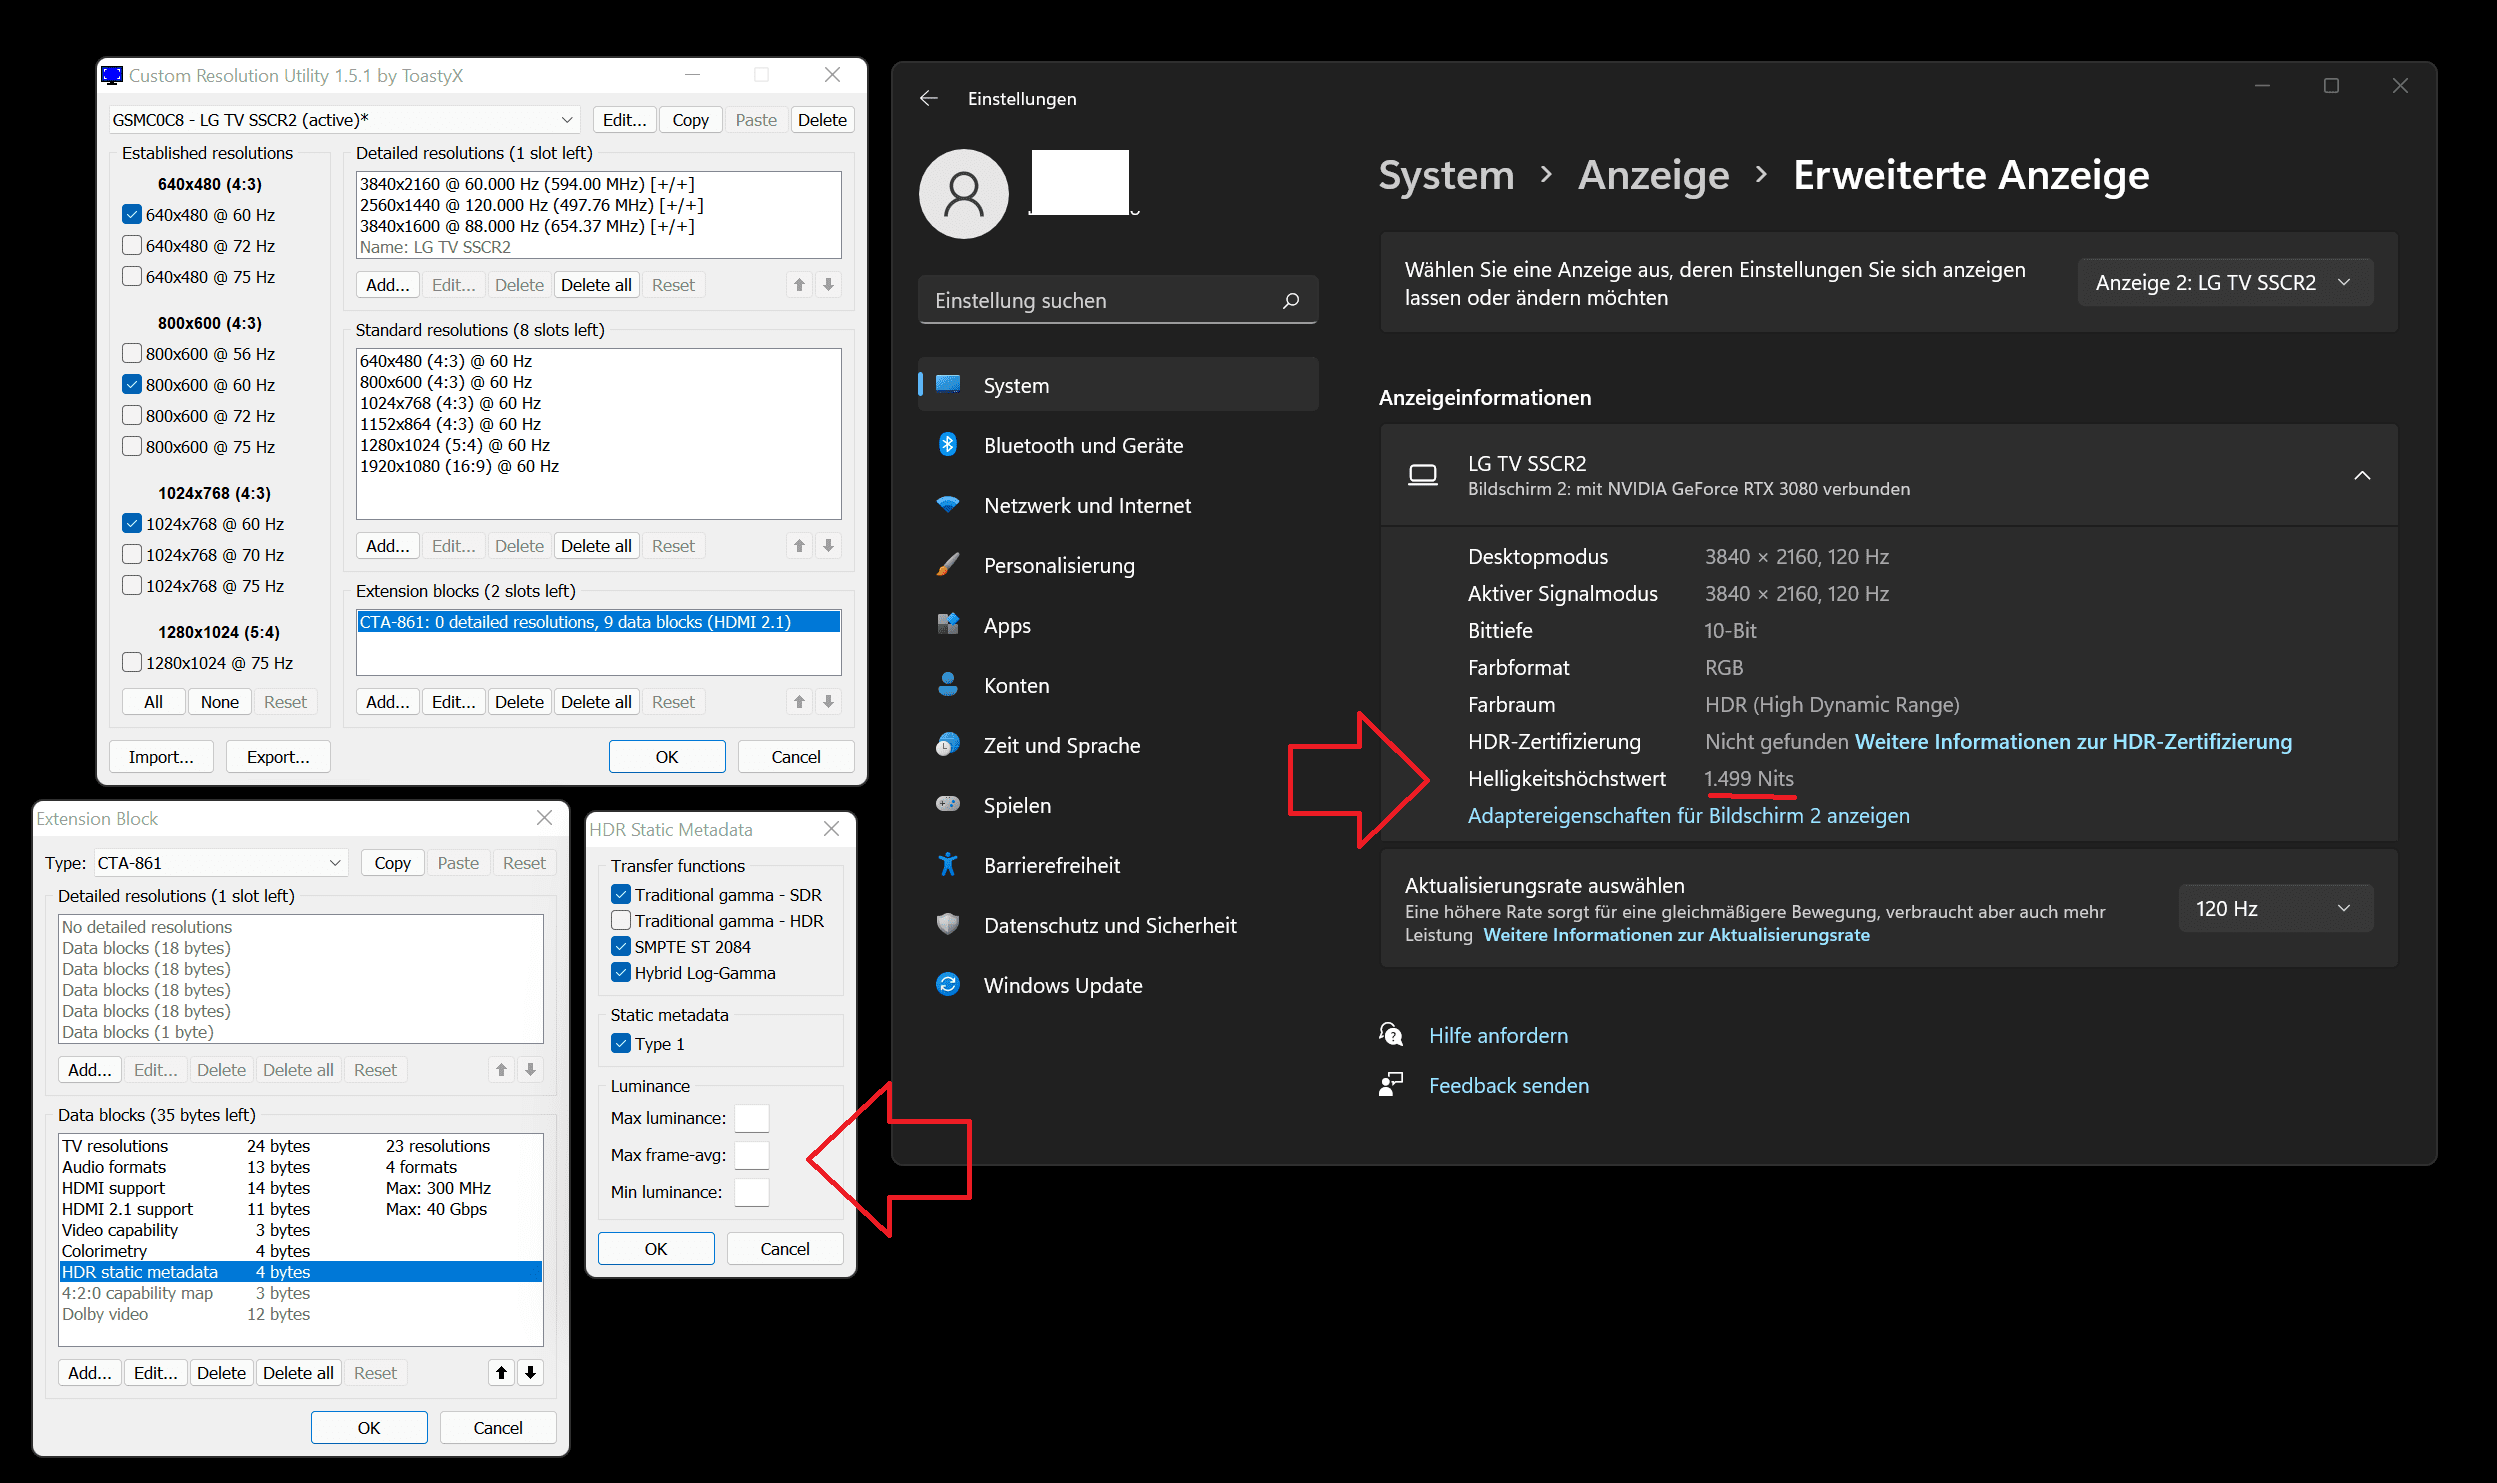Select the CTA-861 extension block entry
This screenshot has height=1483, width=2497.
[x=598, y=622]
